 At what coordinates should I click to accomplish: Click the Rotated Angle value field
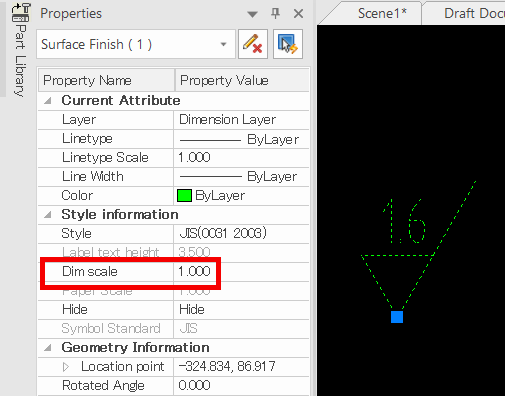click(x=241, y=386)
